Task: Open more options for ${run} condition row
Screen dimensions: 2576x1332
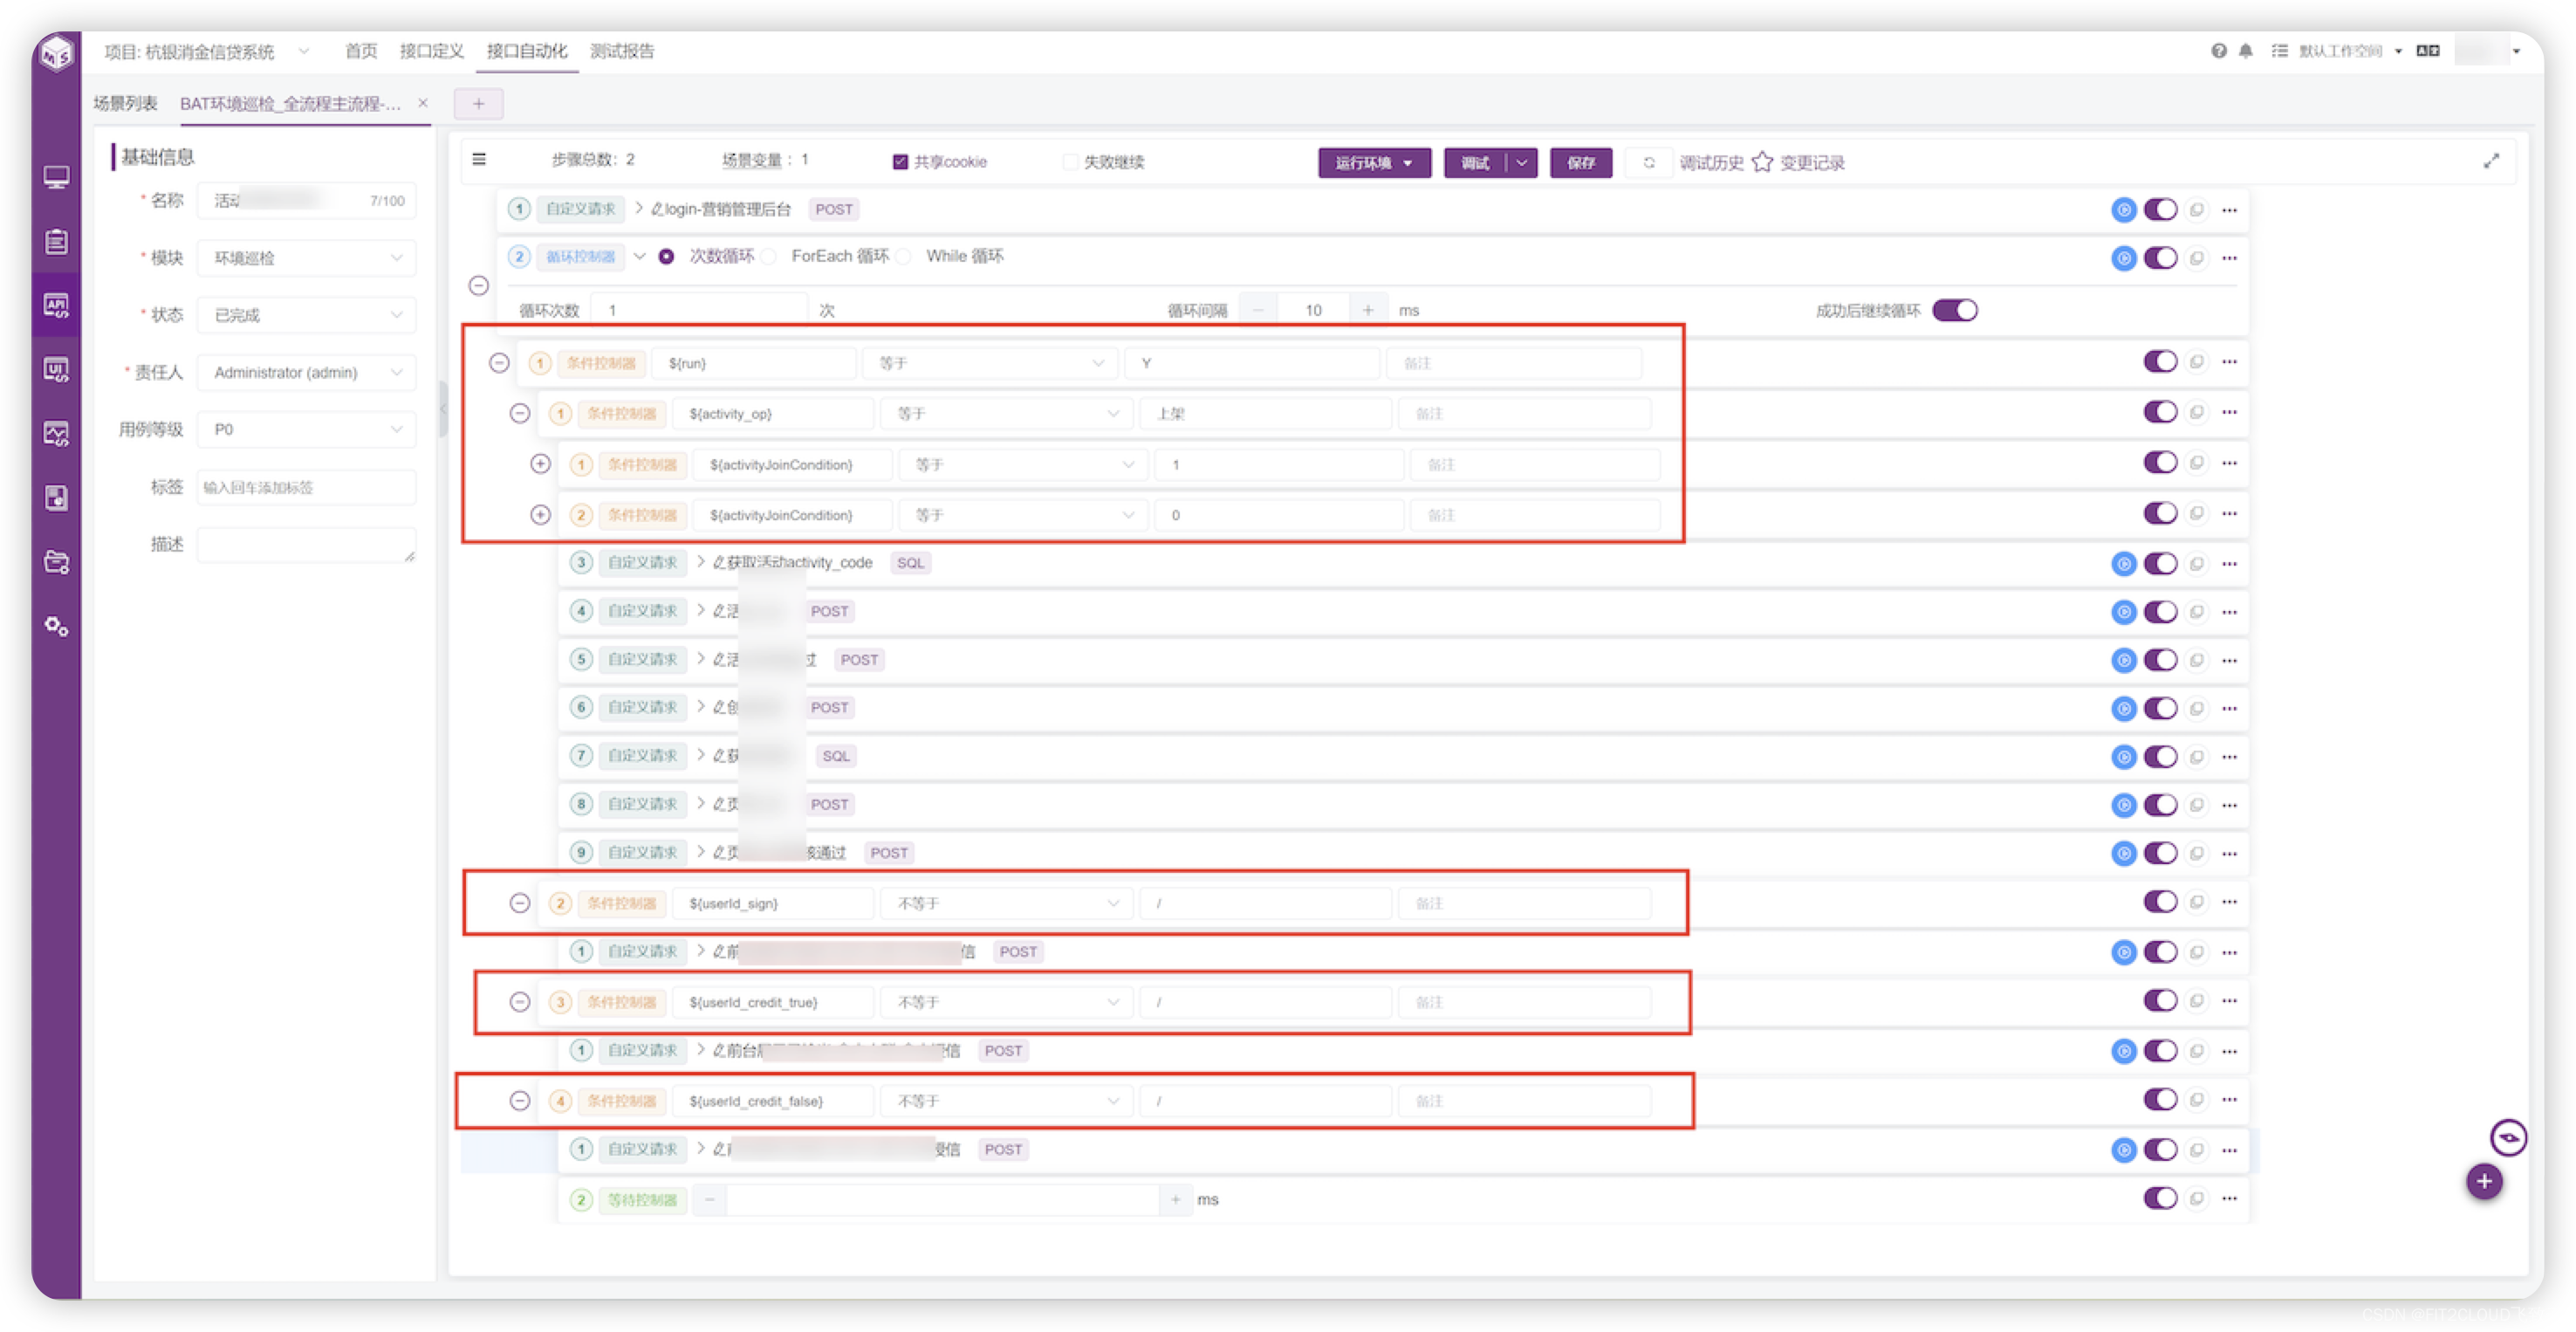Action: (x=2229, y=362)
